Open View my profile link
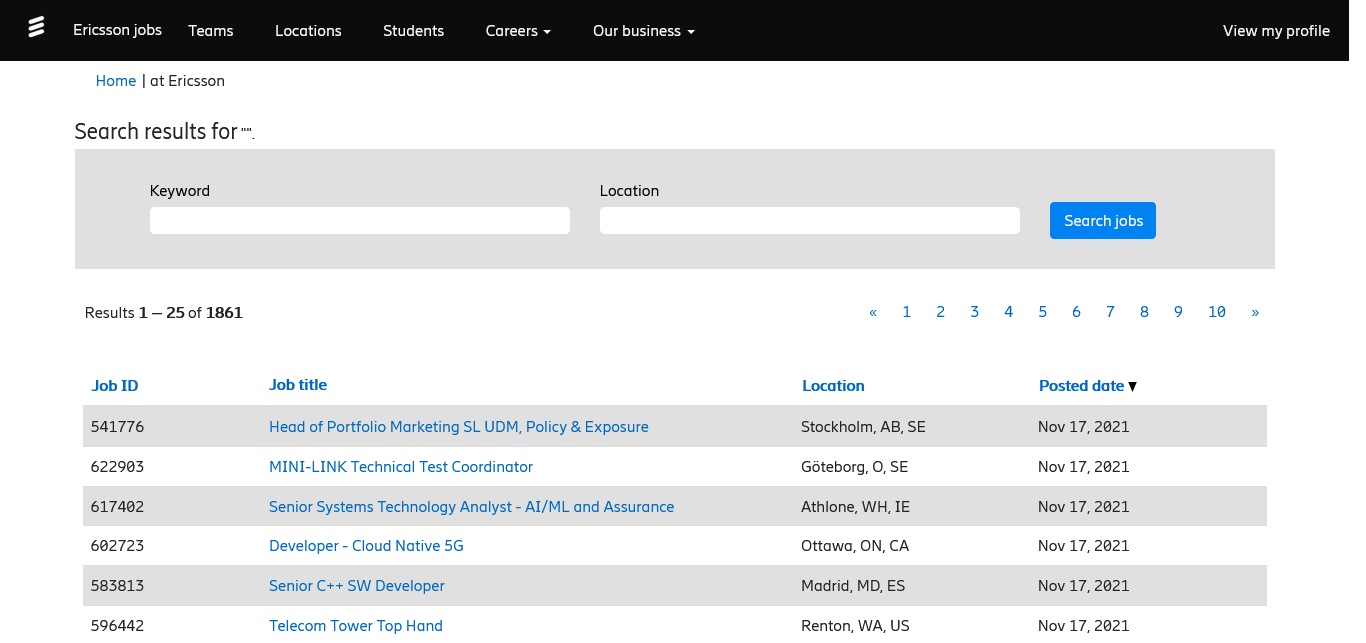Image resolution: width=1366 pixels, height=643 pixels. [1276, 31]
